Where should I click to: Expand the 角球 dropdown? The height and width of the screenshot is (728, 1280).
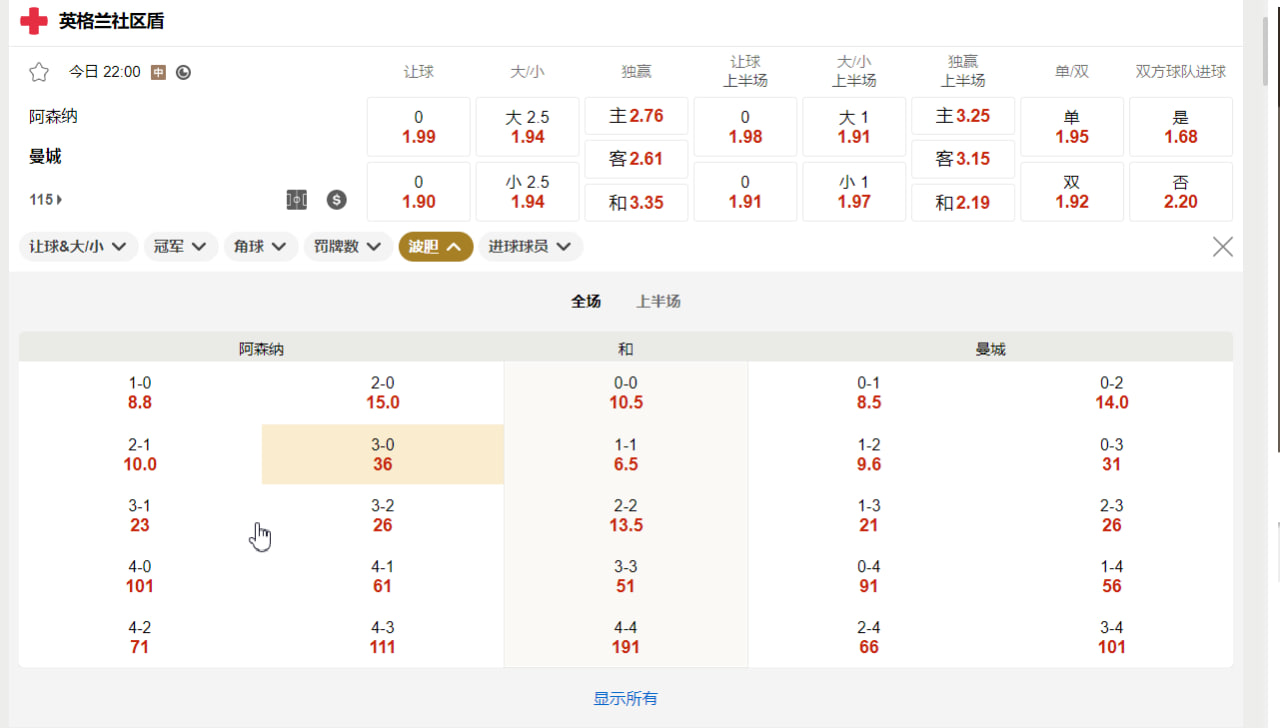coord(261,247)
